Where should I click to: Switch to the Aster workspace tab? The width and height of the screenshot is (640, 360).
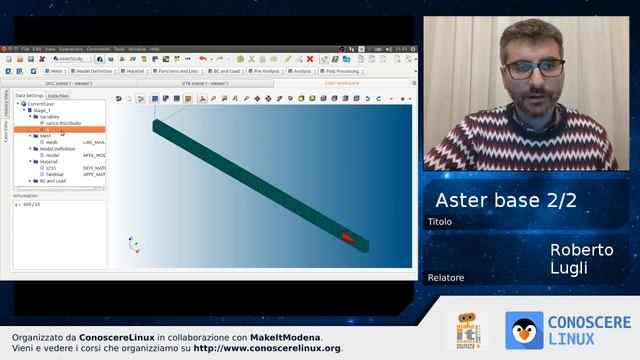pos(342,83)
